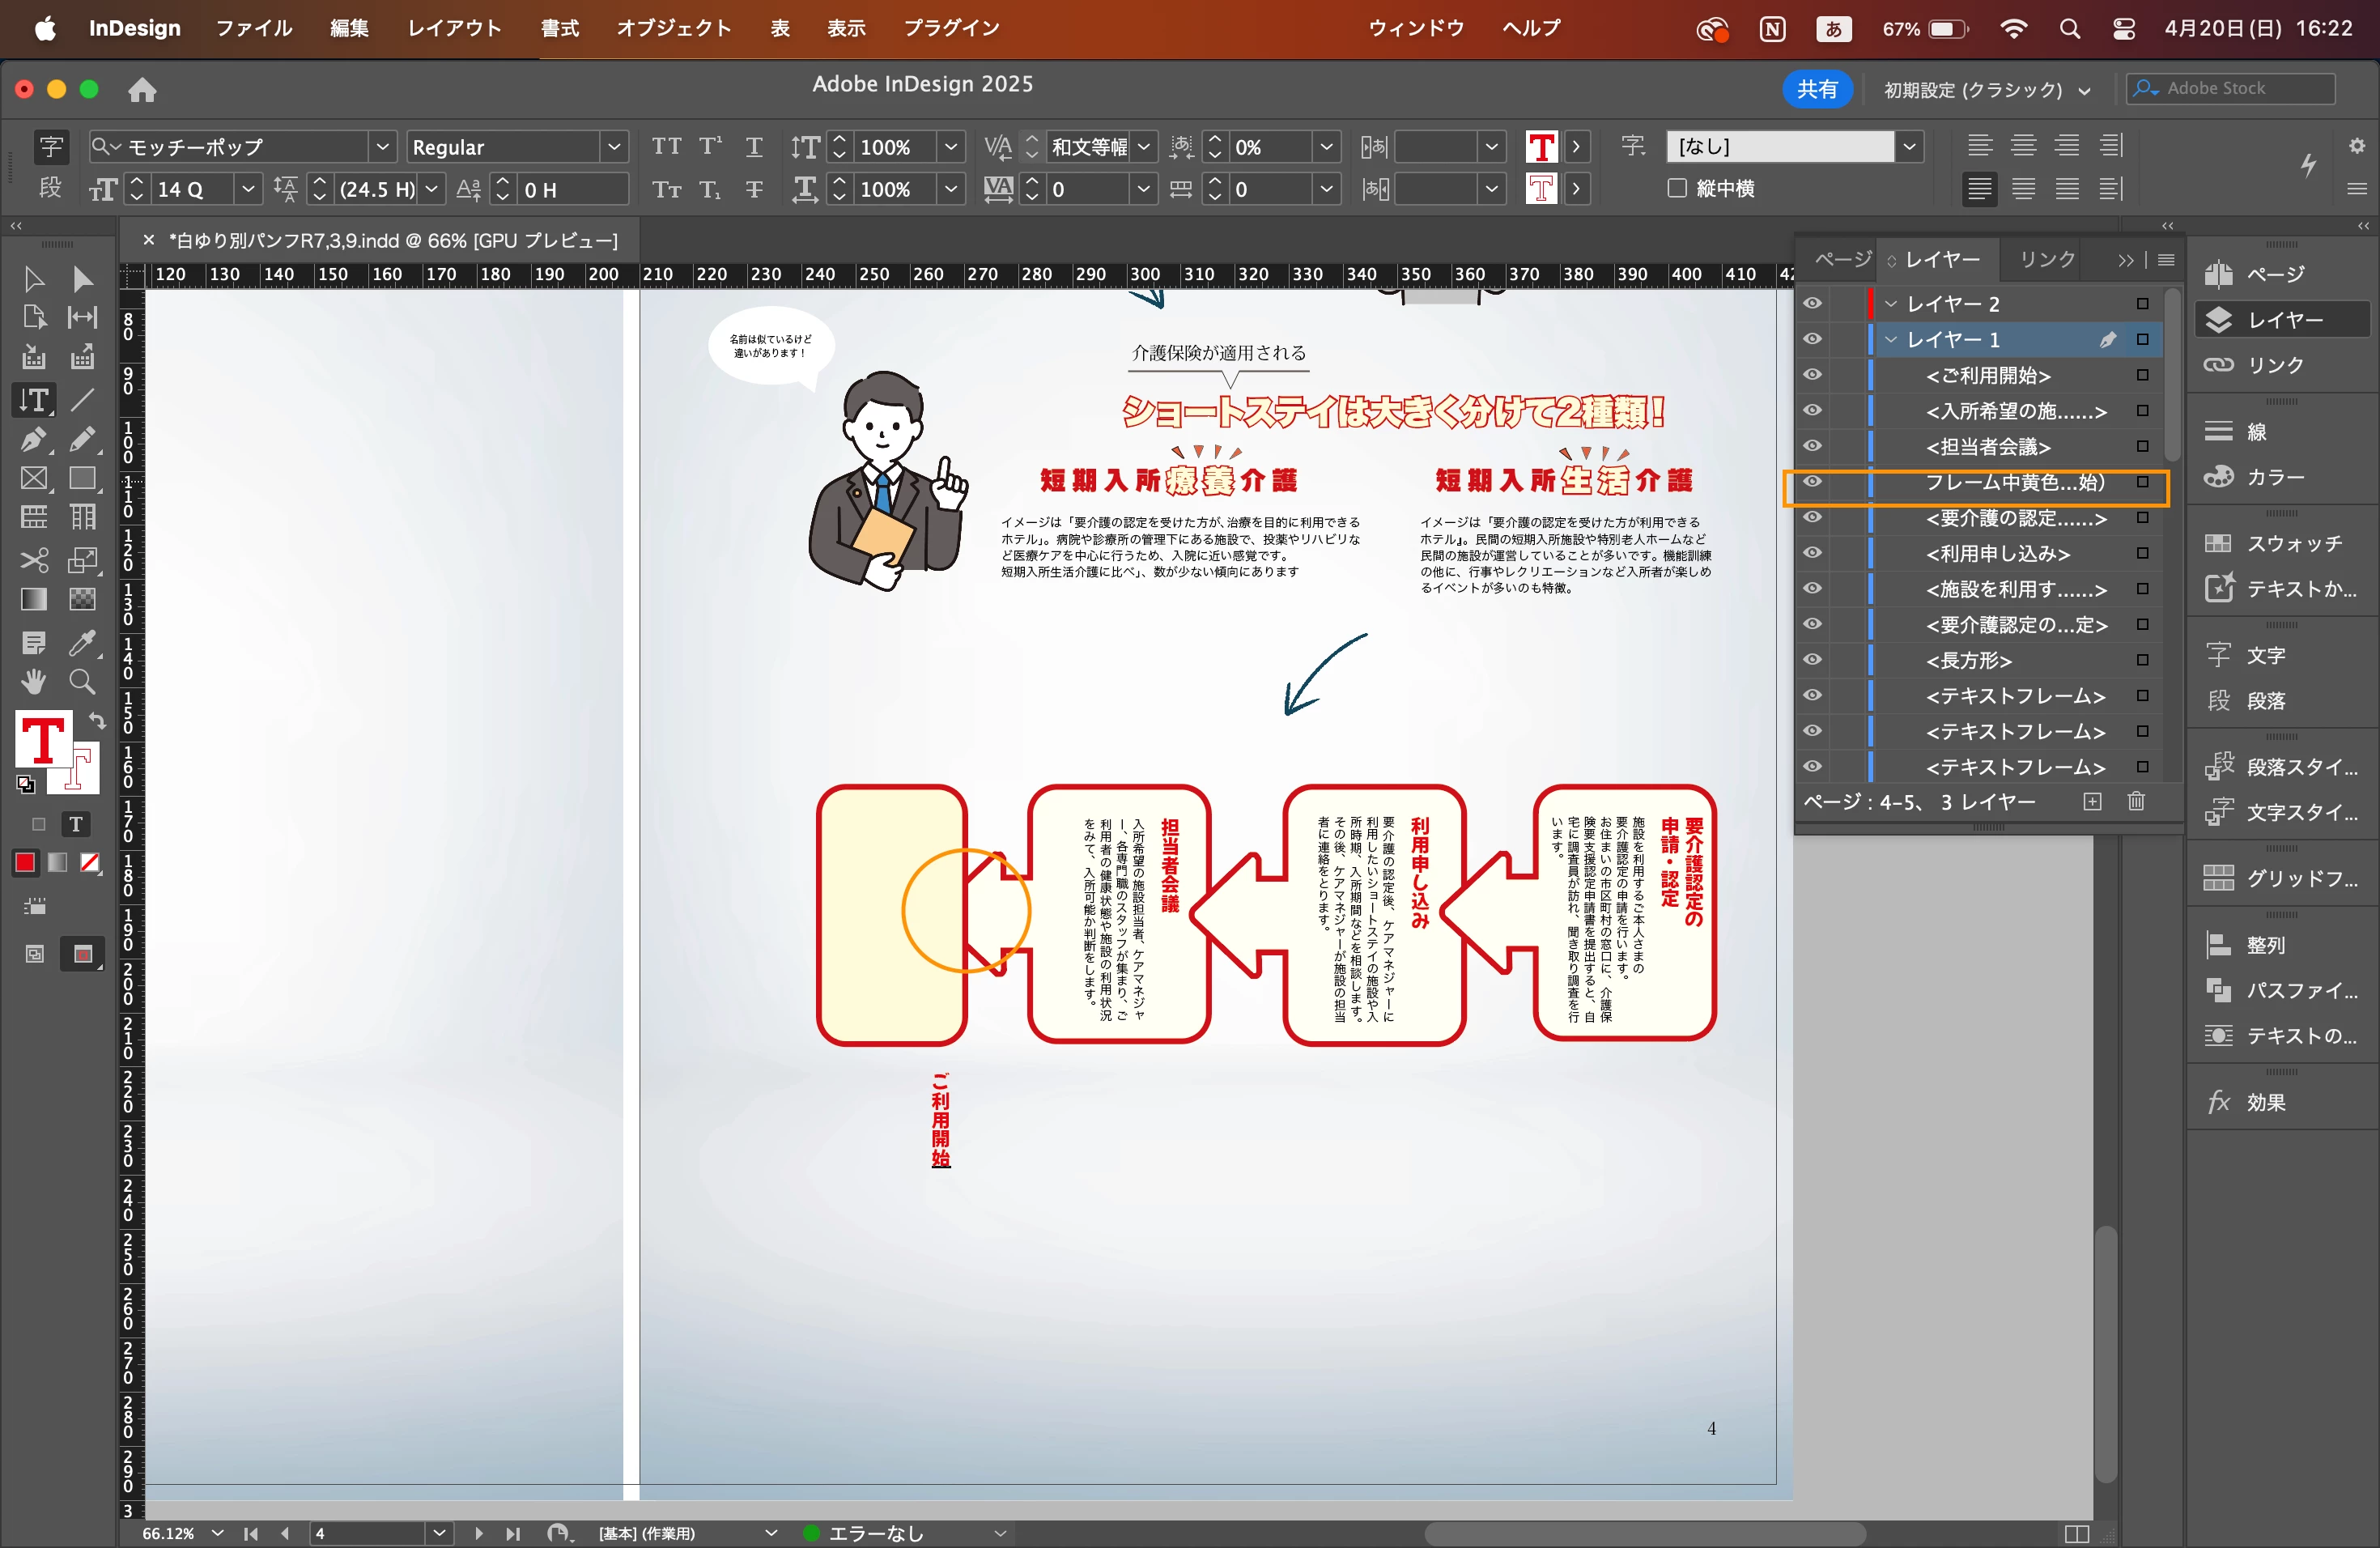Click the delete layer trash icon
This screenshot has height=1548, width=2380.
2136,801
